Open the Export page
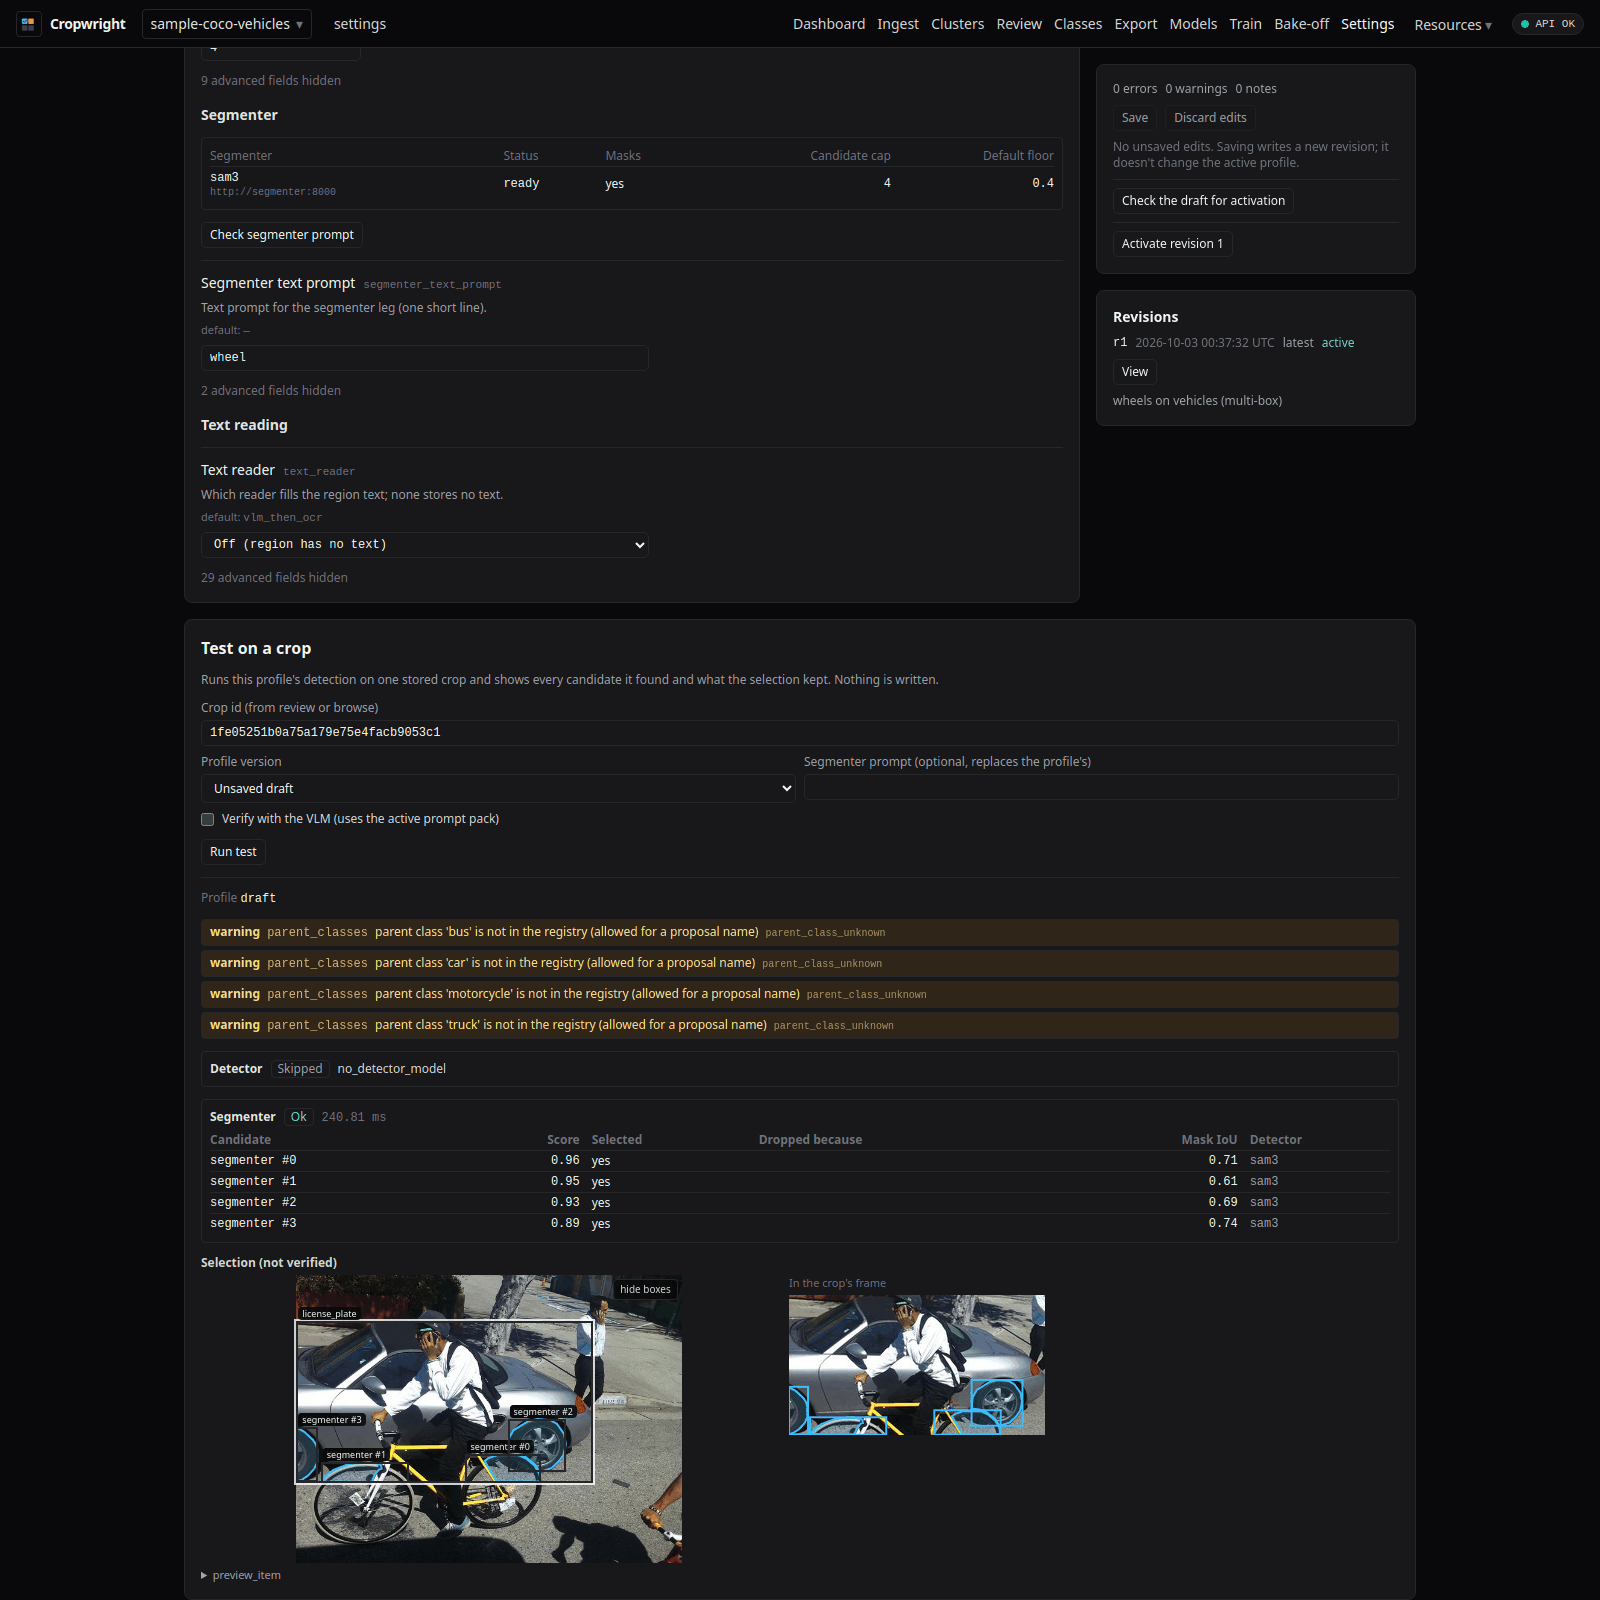Viewport: 1600px width, 1600px height. pyautogui.click(x=1136, y=24)
